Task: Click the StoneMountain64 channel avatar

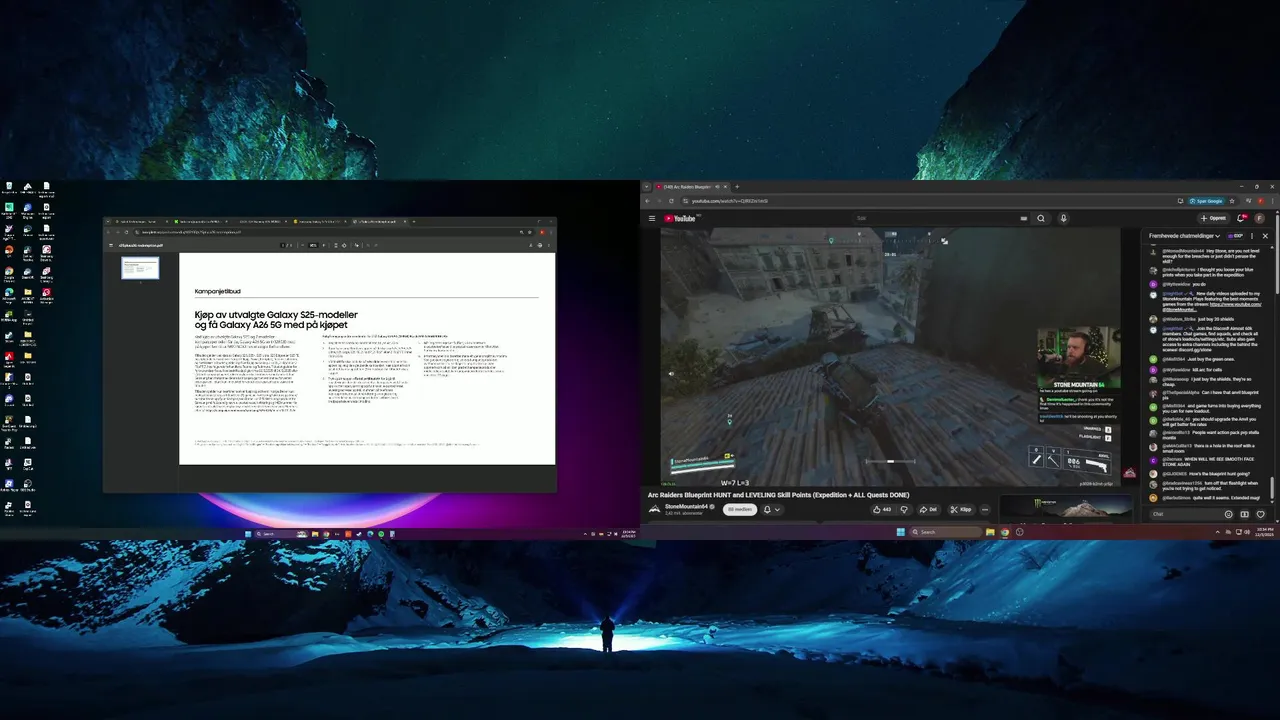Action: (x=655, y=509)
